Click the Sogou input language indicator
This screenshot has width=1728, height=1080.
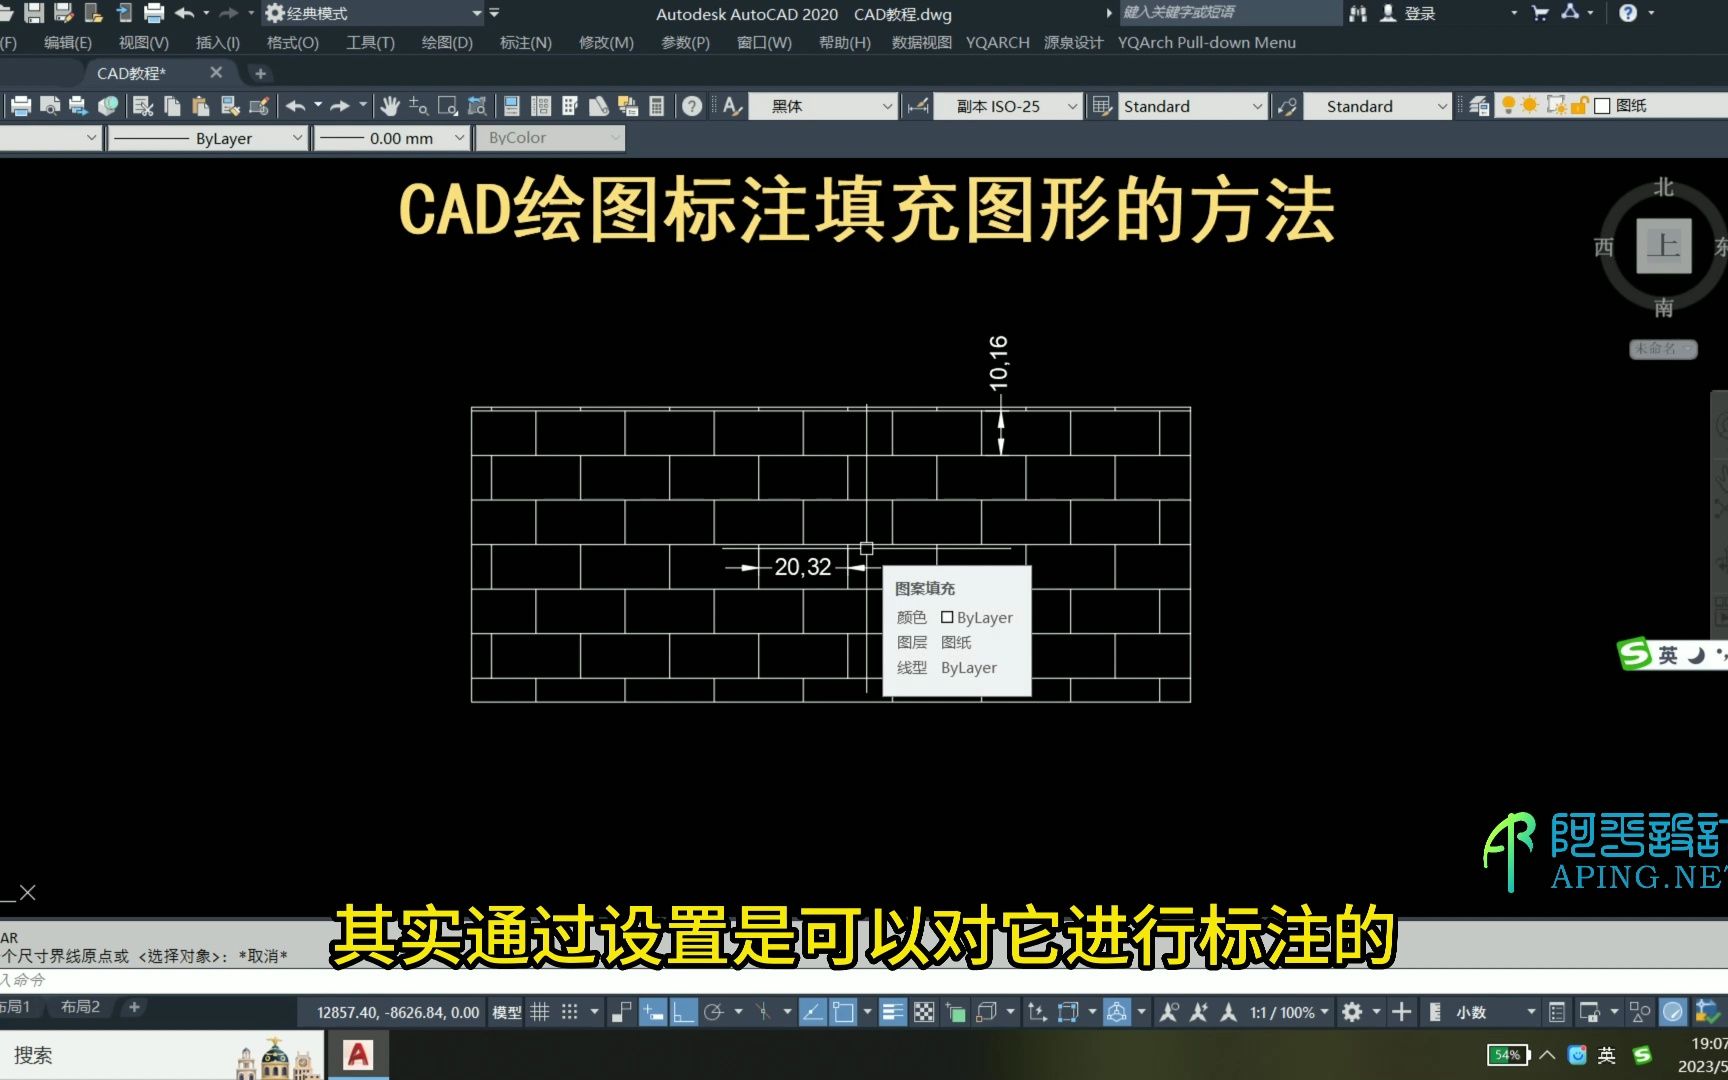coord(1643,1055)
